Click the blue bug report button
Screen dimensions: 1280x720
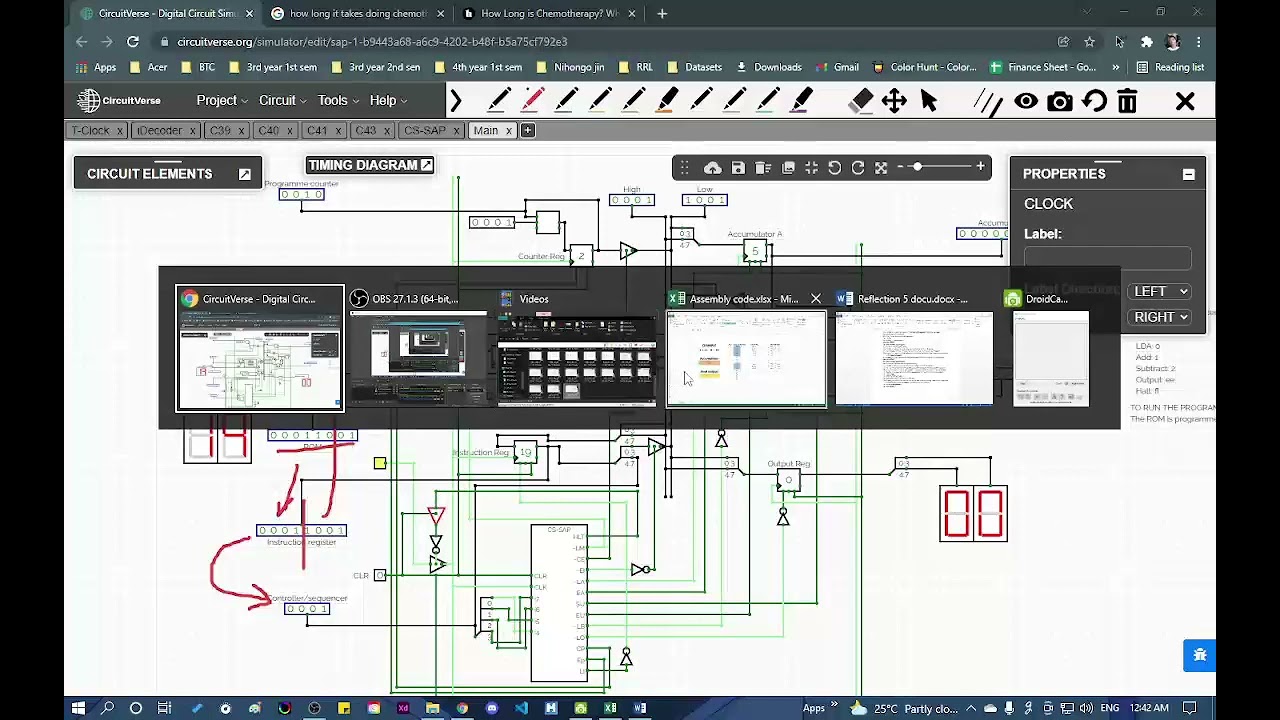tap(1199, 655)
